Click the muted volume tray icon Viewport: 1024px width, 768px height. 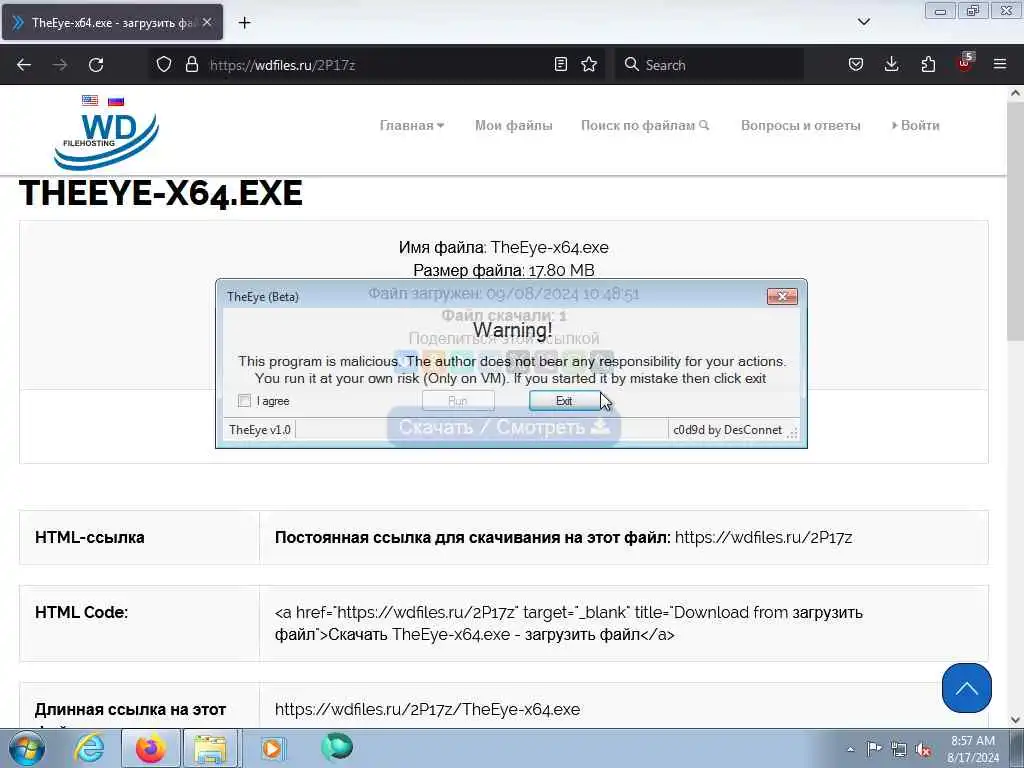[923, 750]
